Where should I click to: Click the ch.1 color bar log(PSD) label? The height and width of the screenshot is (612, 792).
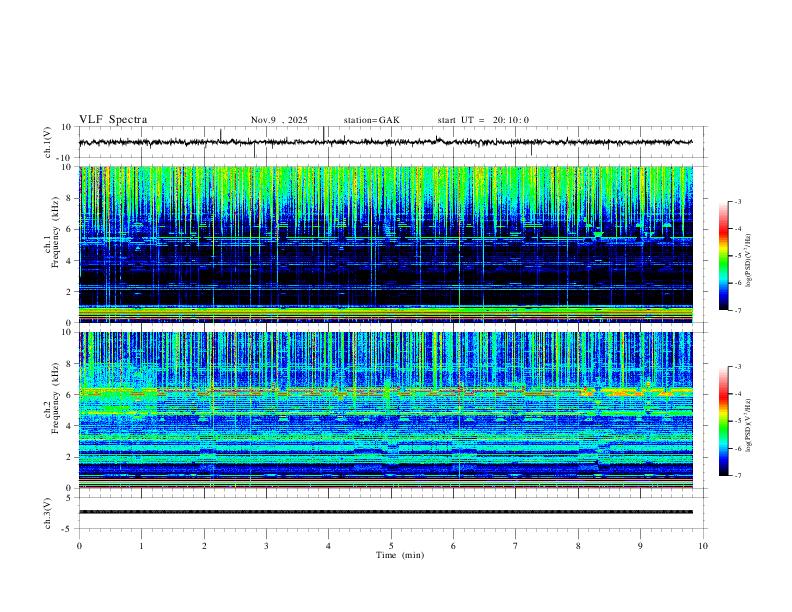tap(749, 261)
